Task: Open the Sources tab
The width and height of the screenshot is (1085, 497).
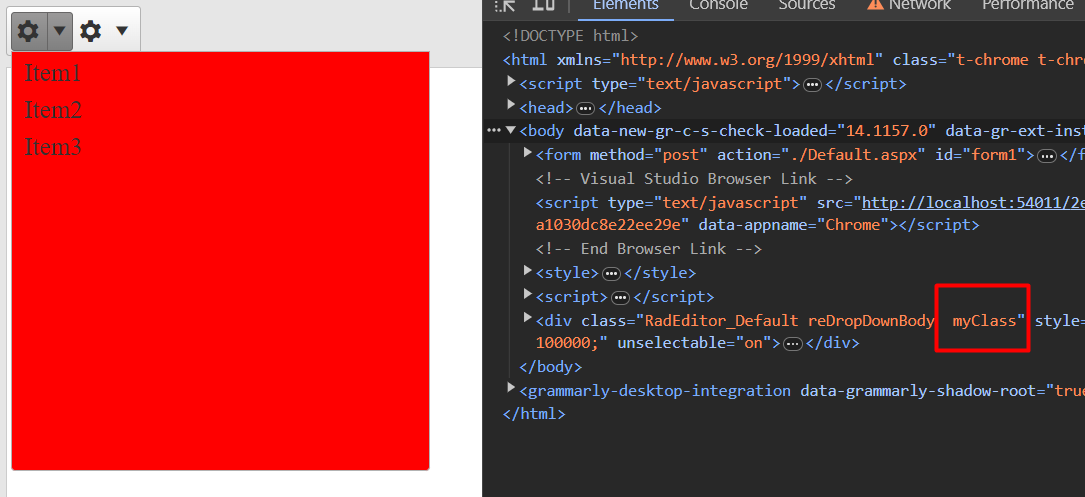Action: pyautogui.click(x=806, y=6)
